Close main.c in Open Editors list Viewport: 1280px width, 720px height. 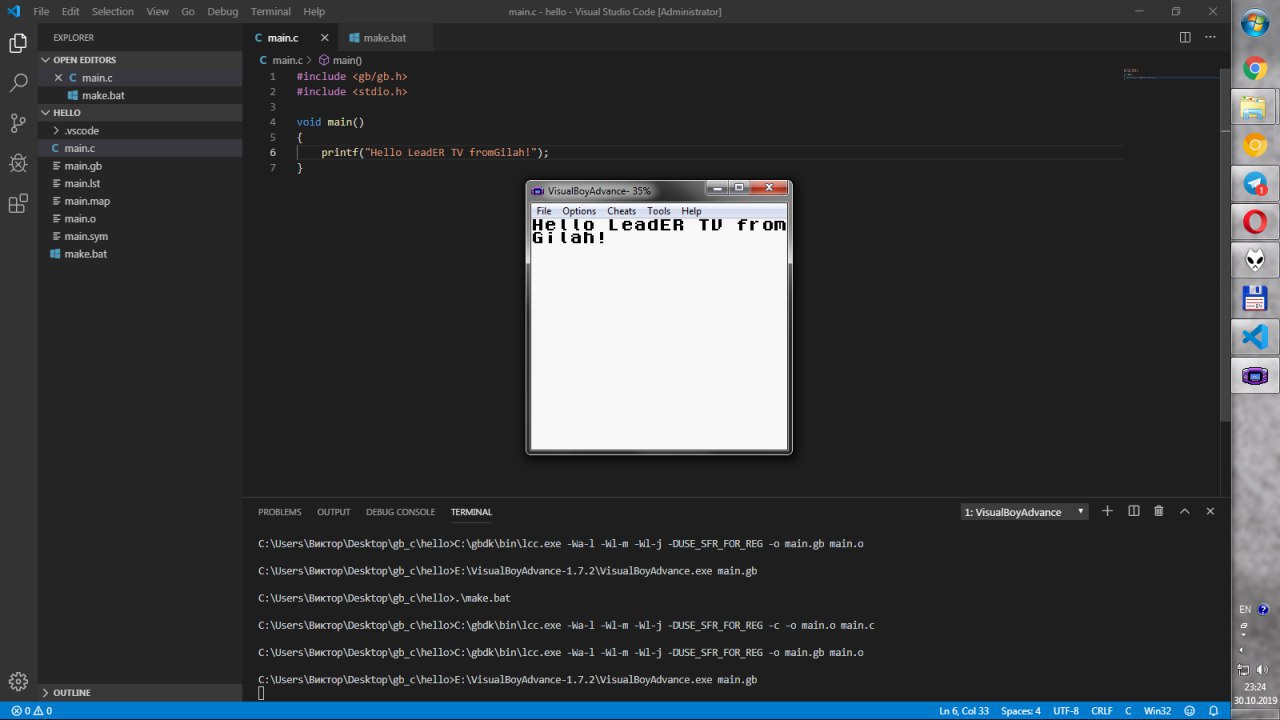(58, 78)
